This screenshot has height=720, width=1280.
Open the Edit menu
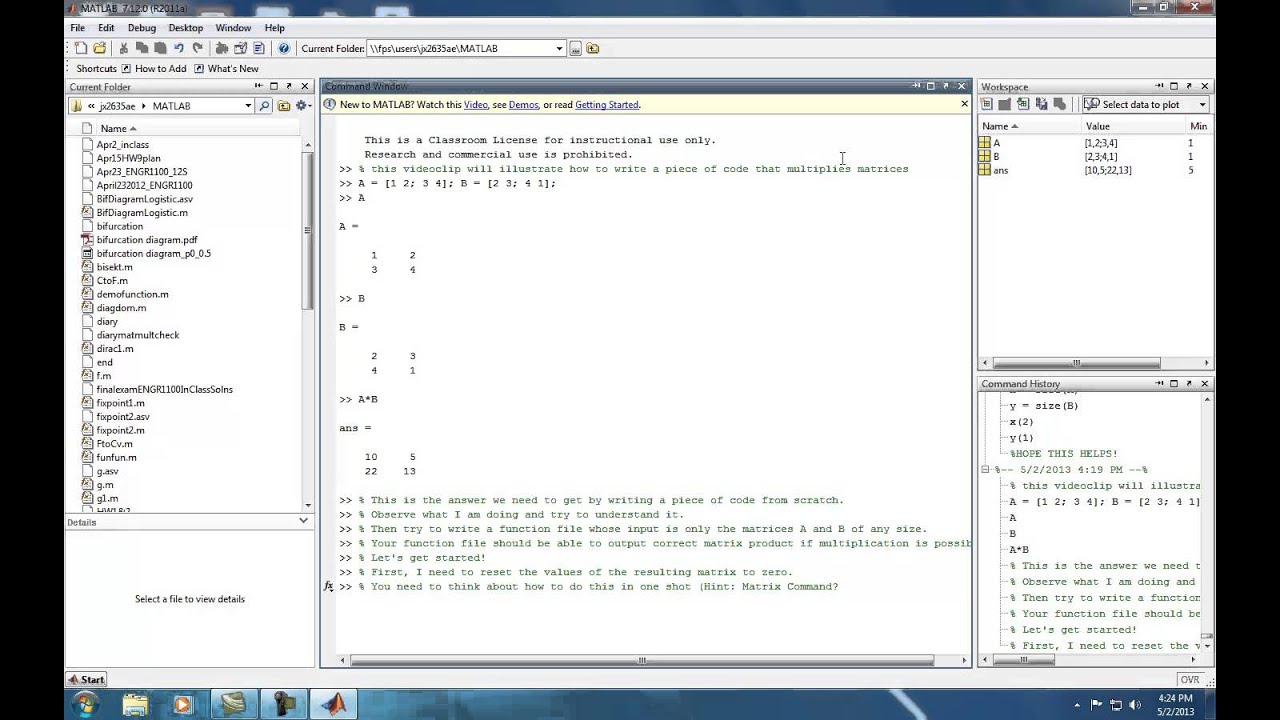click(x=106, y=28)
